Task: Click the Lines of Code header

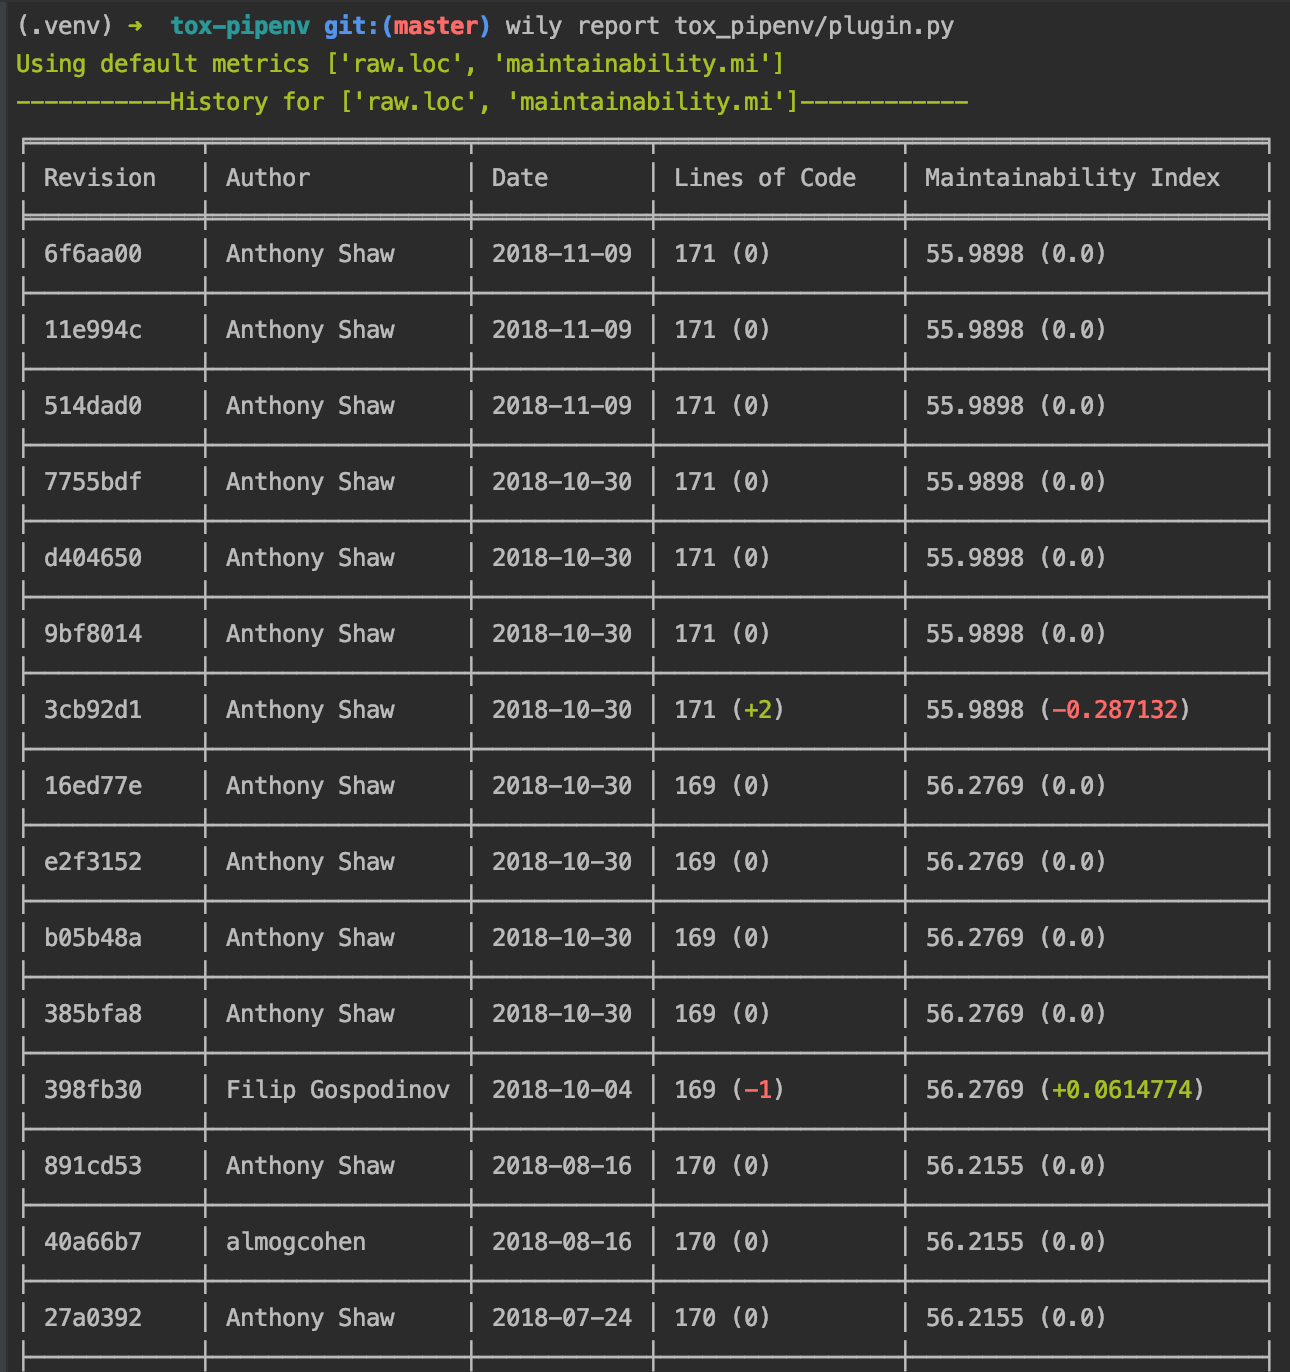Action: [765, 178]
